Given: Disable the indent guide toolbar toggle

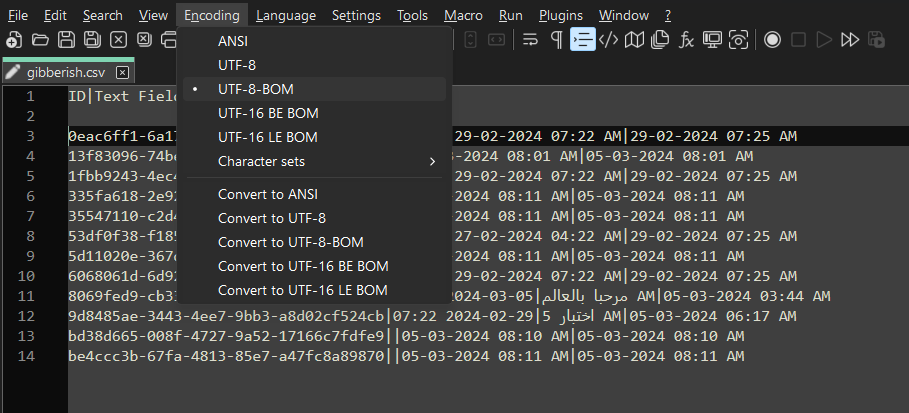Looking at the screenshot, I should pos(582,40).
